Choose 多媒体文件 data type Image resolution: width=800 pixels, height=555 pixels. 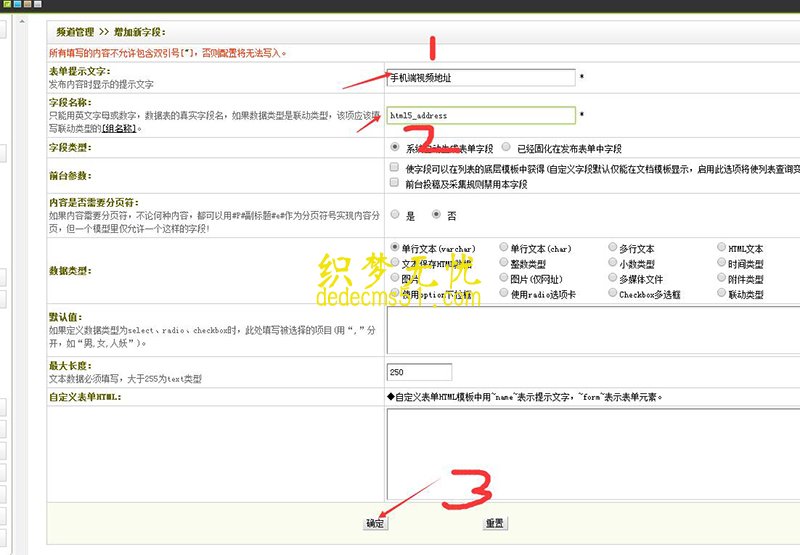(x=612, y=278)
